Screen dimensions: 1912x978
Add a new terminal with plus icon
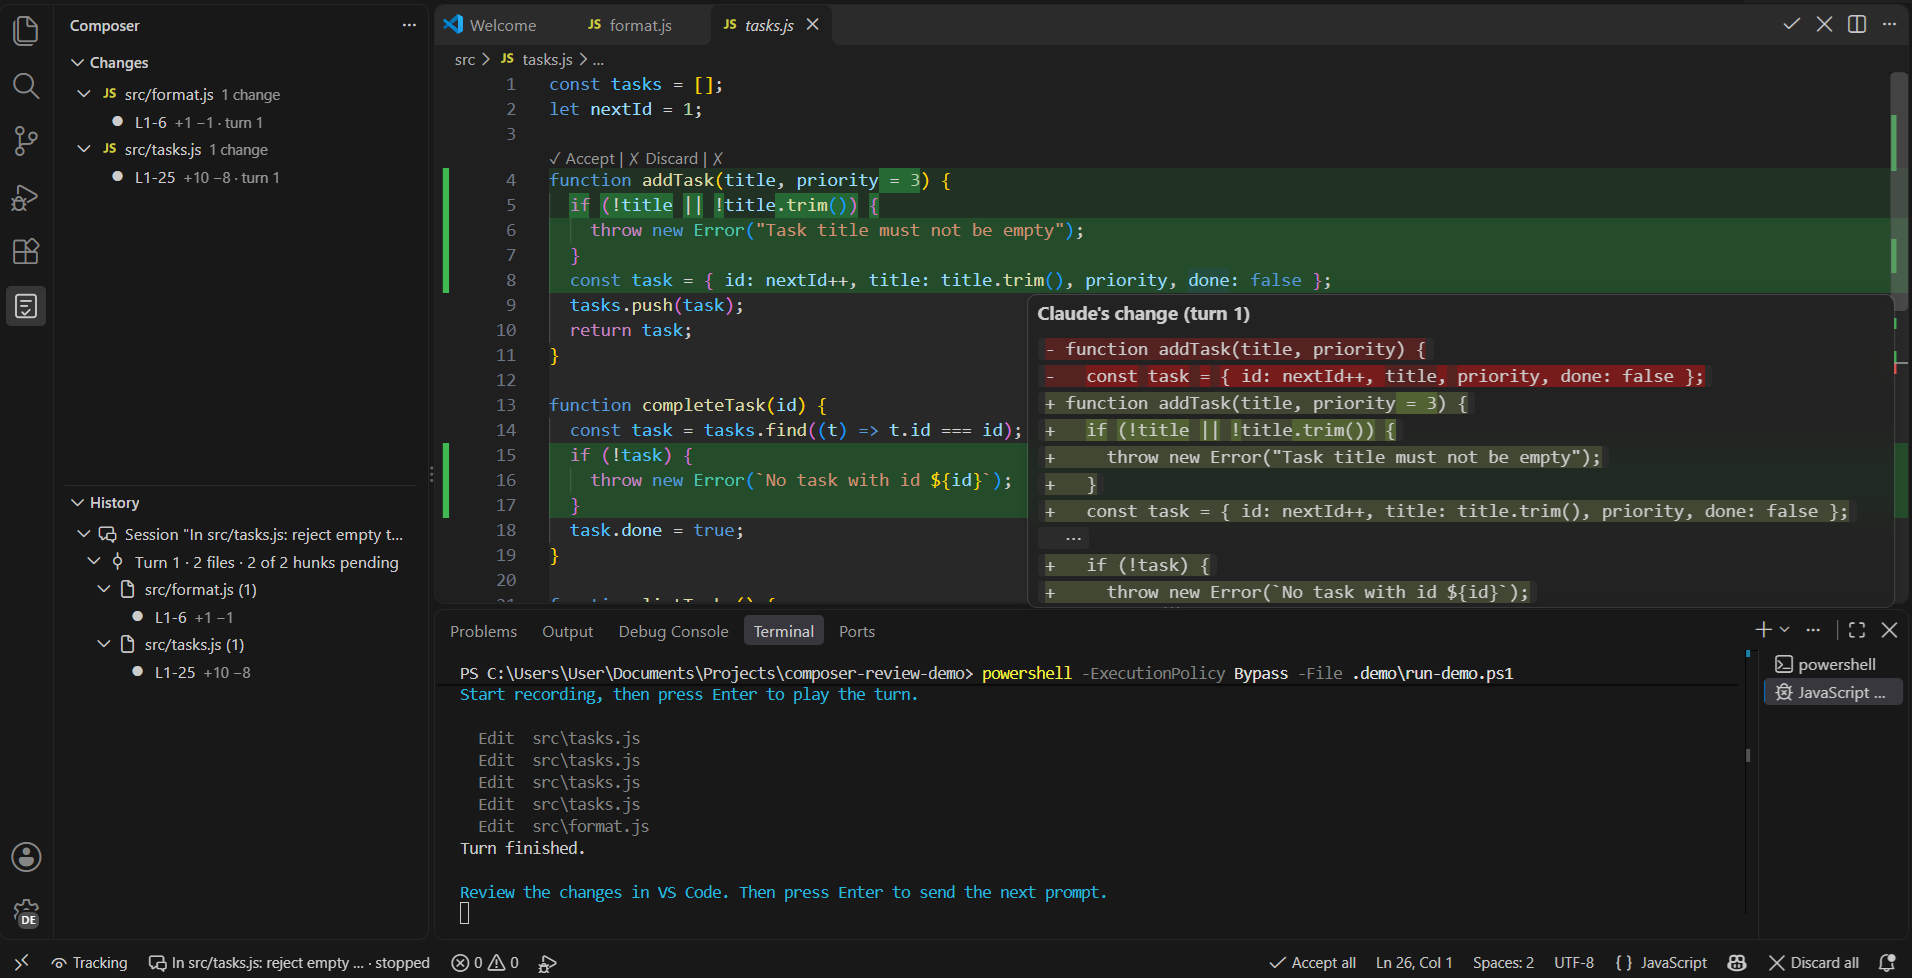pyautogui.click(x=1763, y=629)
